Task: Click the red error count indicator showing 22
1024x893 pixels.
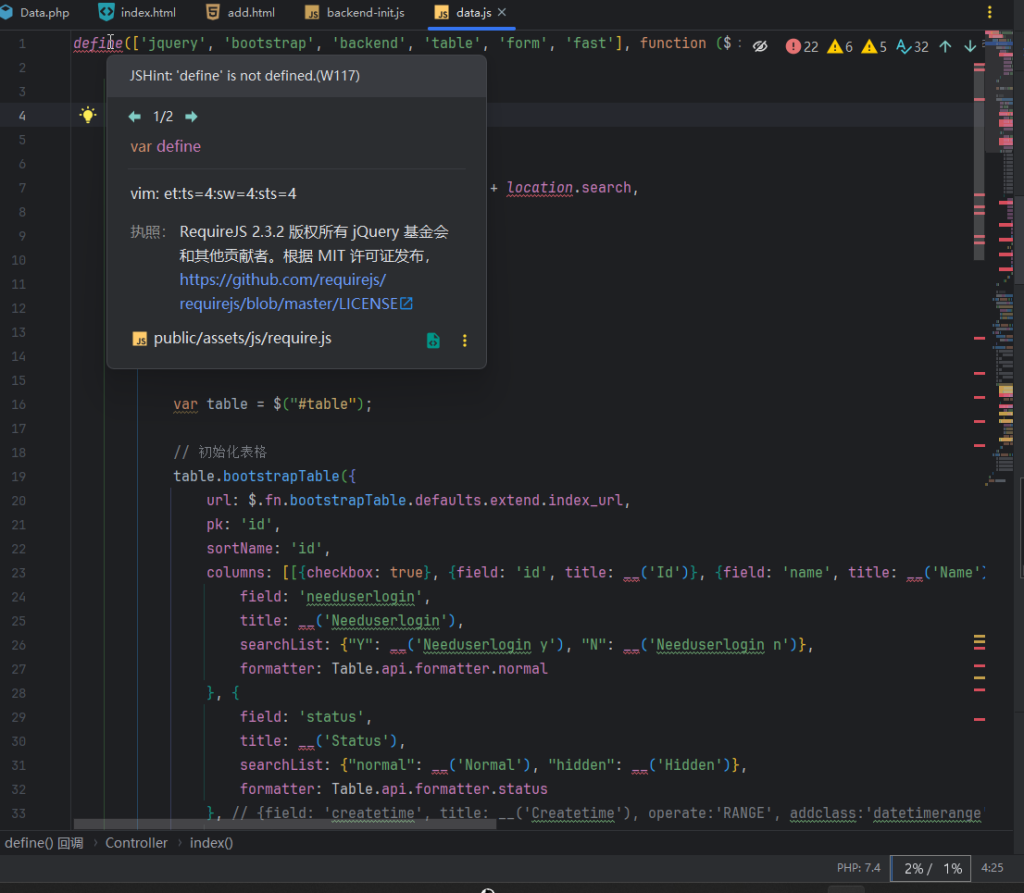Action: (802, 46)
